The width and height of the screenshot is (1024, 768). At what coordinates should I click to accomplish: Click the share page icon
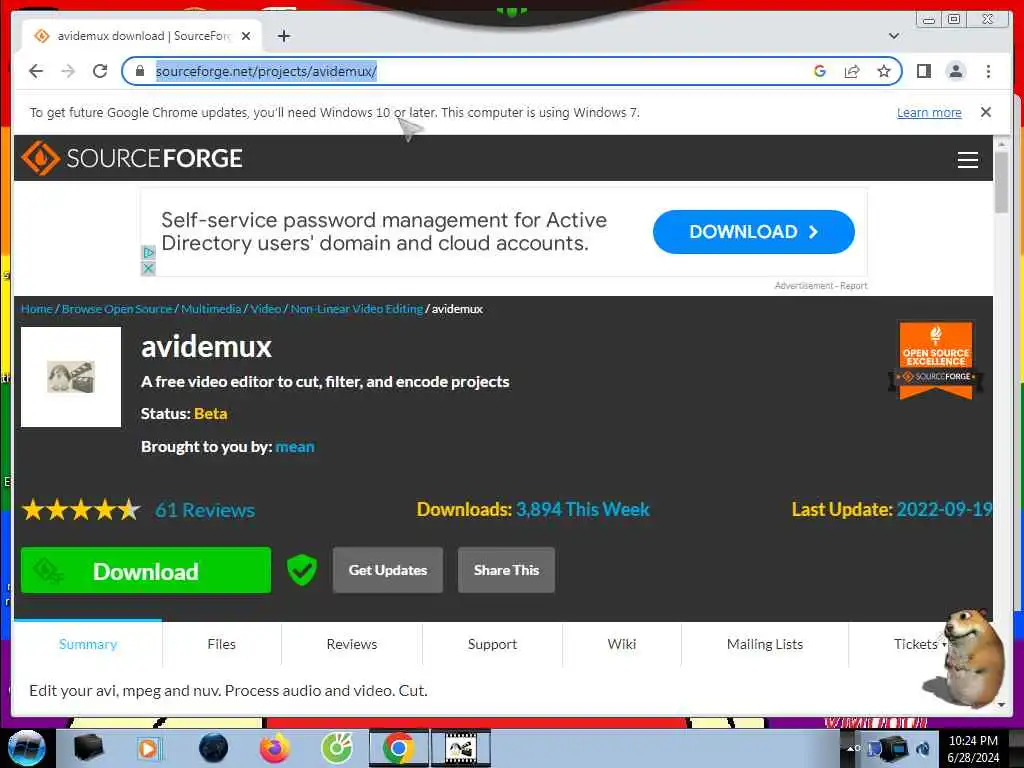[x=852, y=71]
